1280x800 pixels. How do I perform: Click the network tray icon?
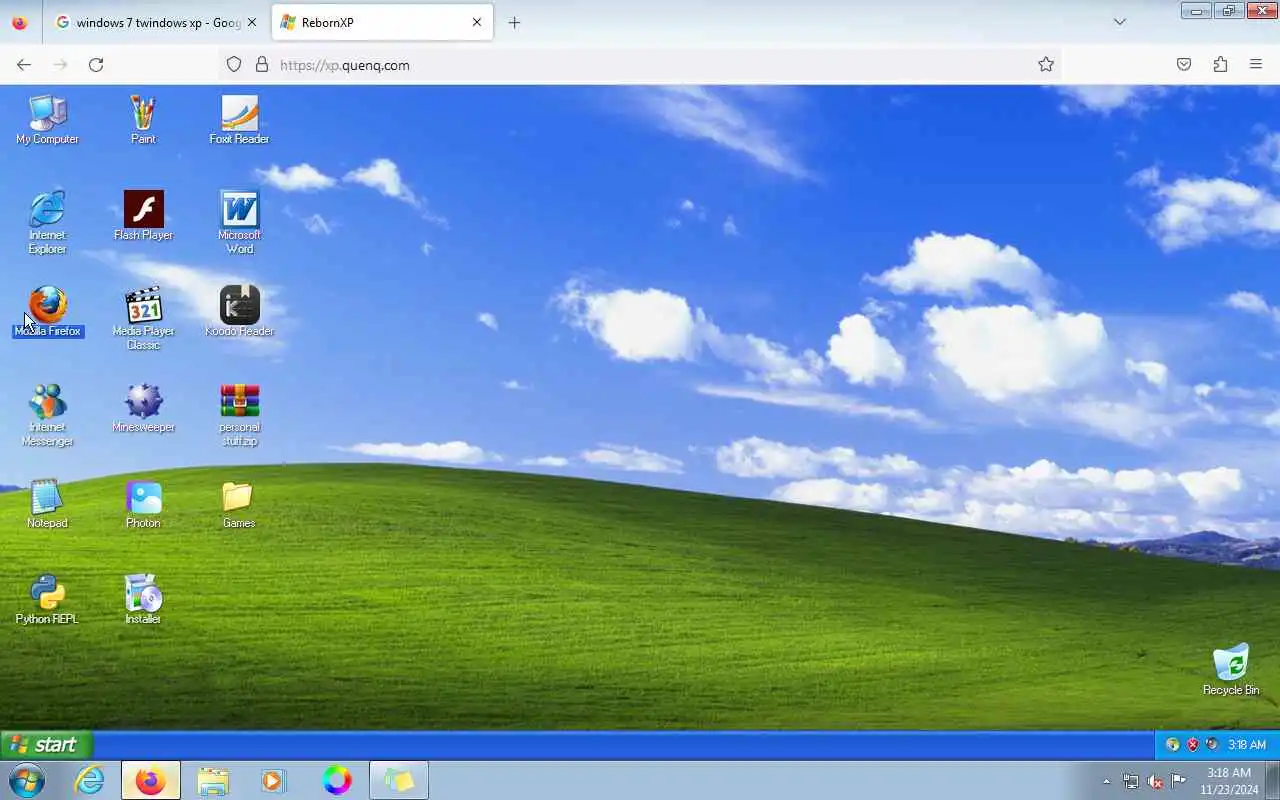pos(1130,781)
